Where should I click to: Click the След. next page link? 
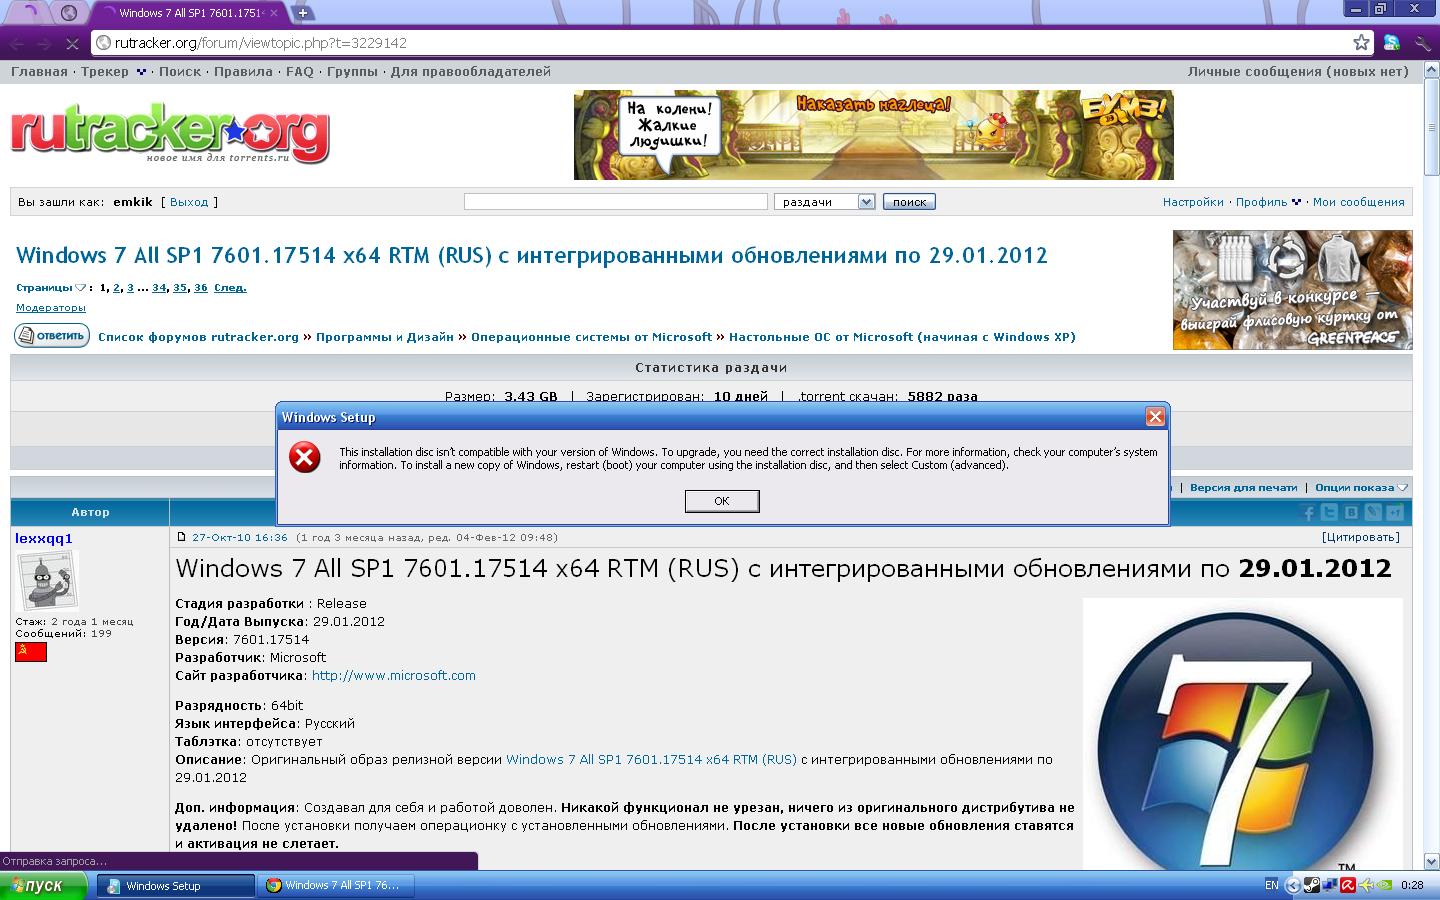coord(230,288)
